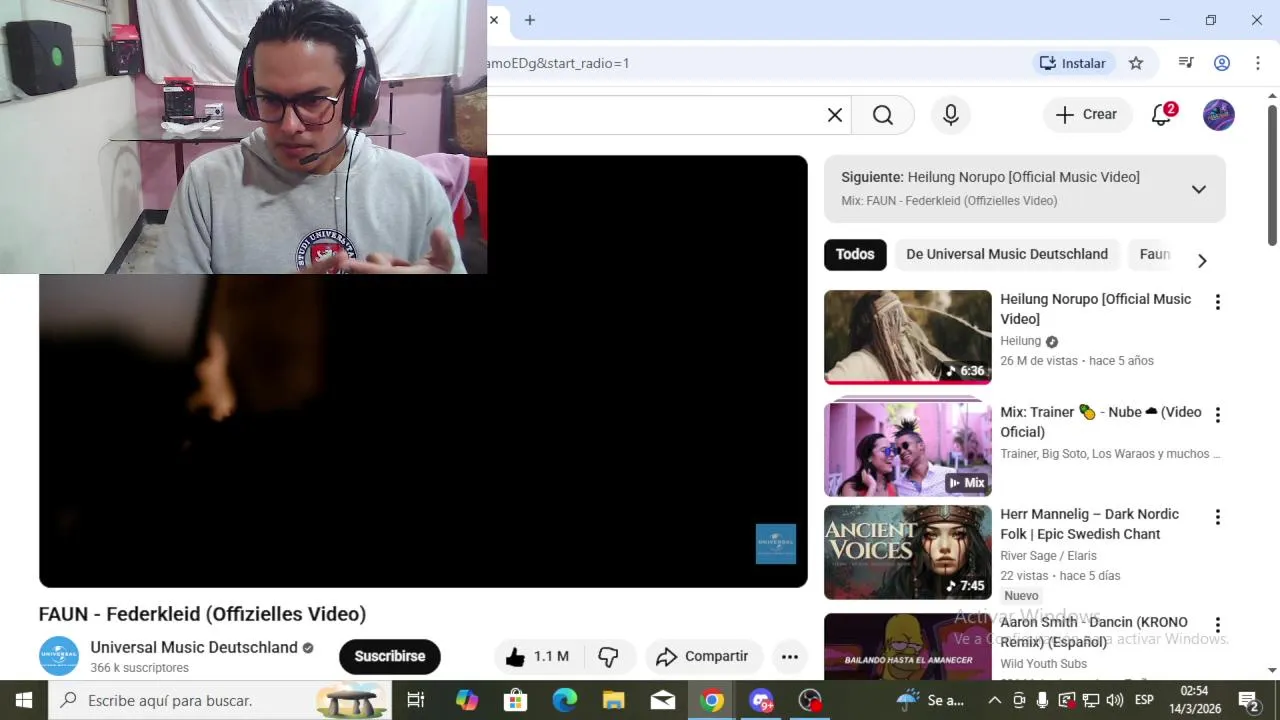1280x720 pixels.
Task: Open Herr Mannelig Dark Nordic Folk title
Action: pos(1089,524)
